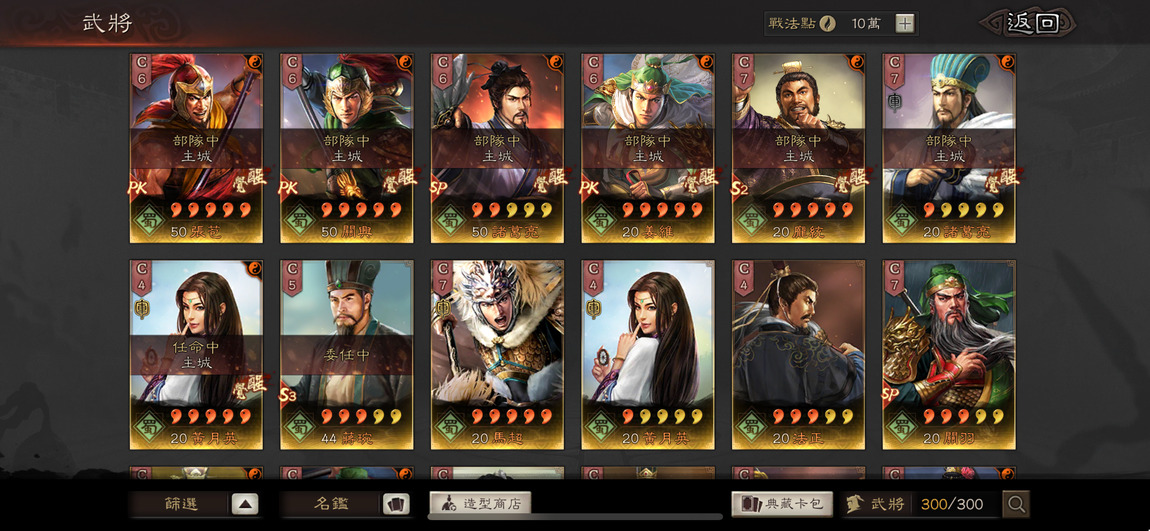Click the yin-yang icon on 張苞 card
This screenshot has height=531, width=1150.
[254, 62]
